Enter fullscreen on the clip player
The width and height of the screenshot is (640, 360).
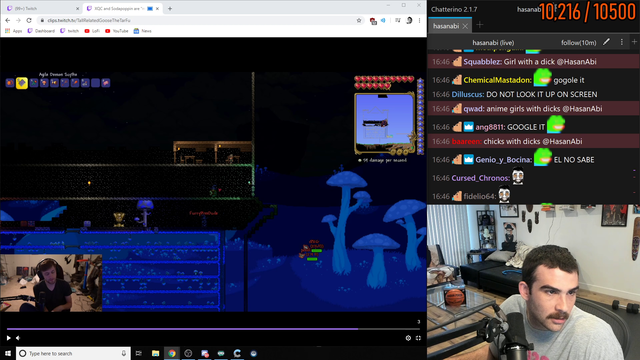[x=418, y=338]
